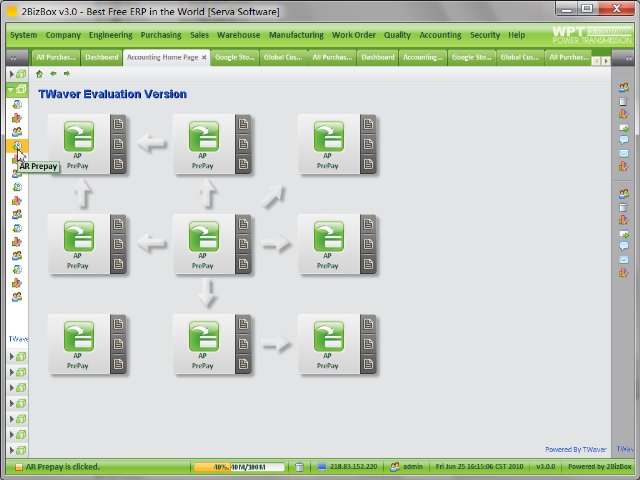The image size is (640, 480).
Task: Close the Accounting Home Page tab
Action: pos(204,58)
